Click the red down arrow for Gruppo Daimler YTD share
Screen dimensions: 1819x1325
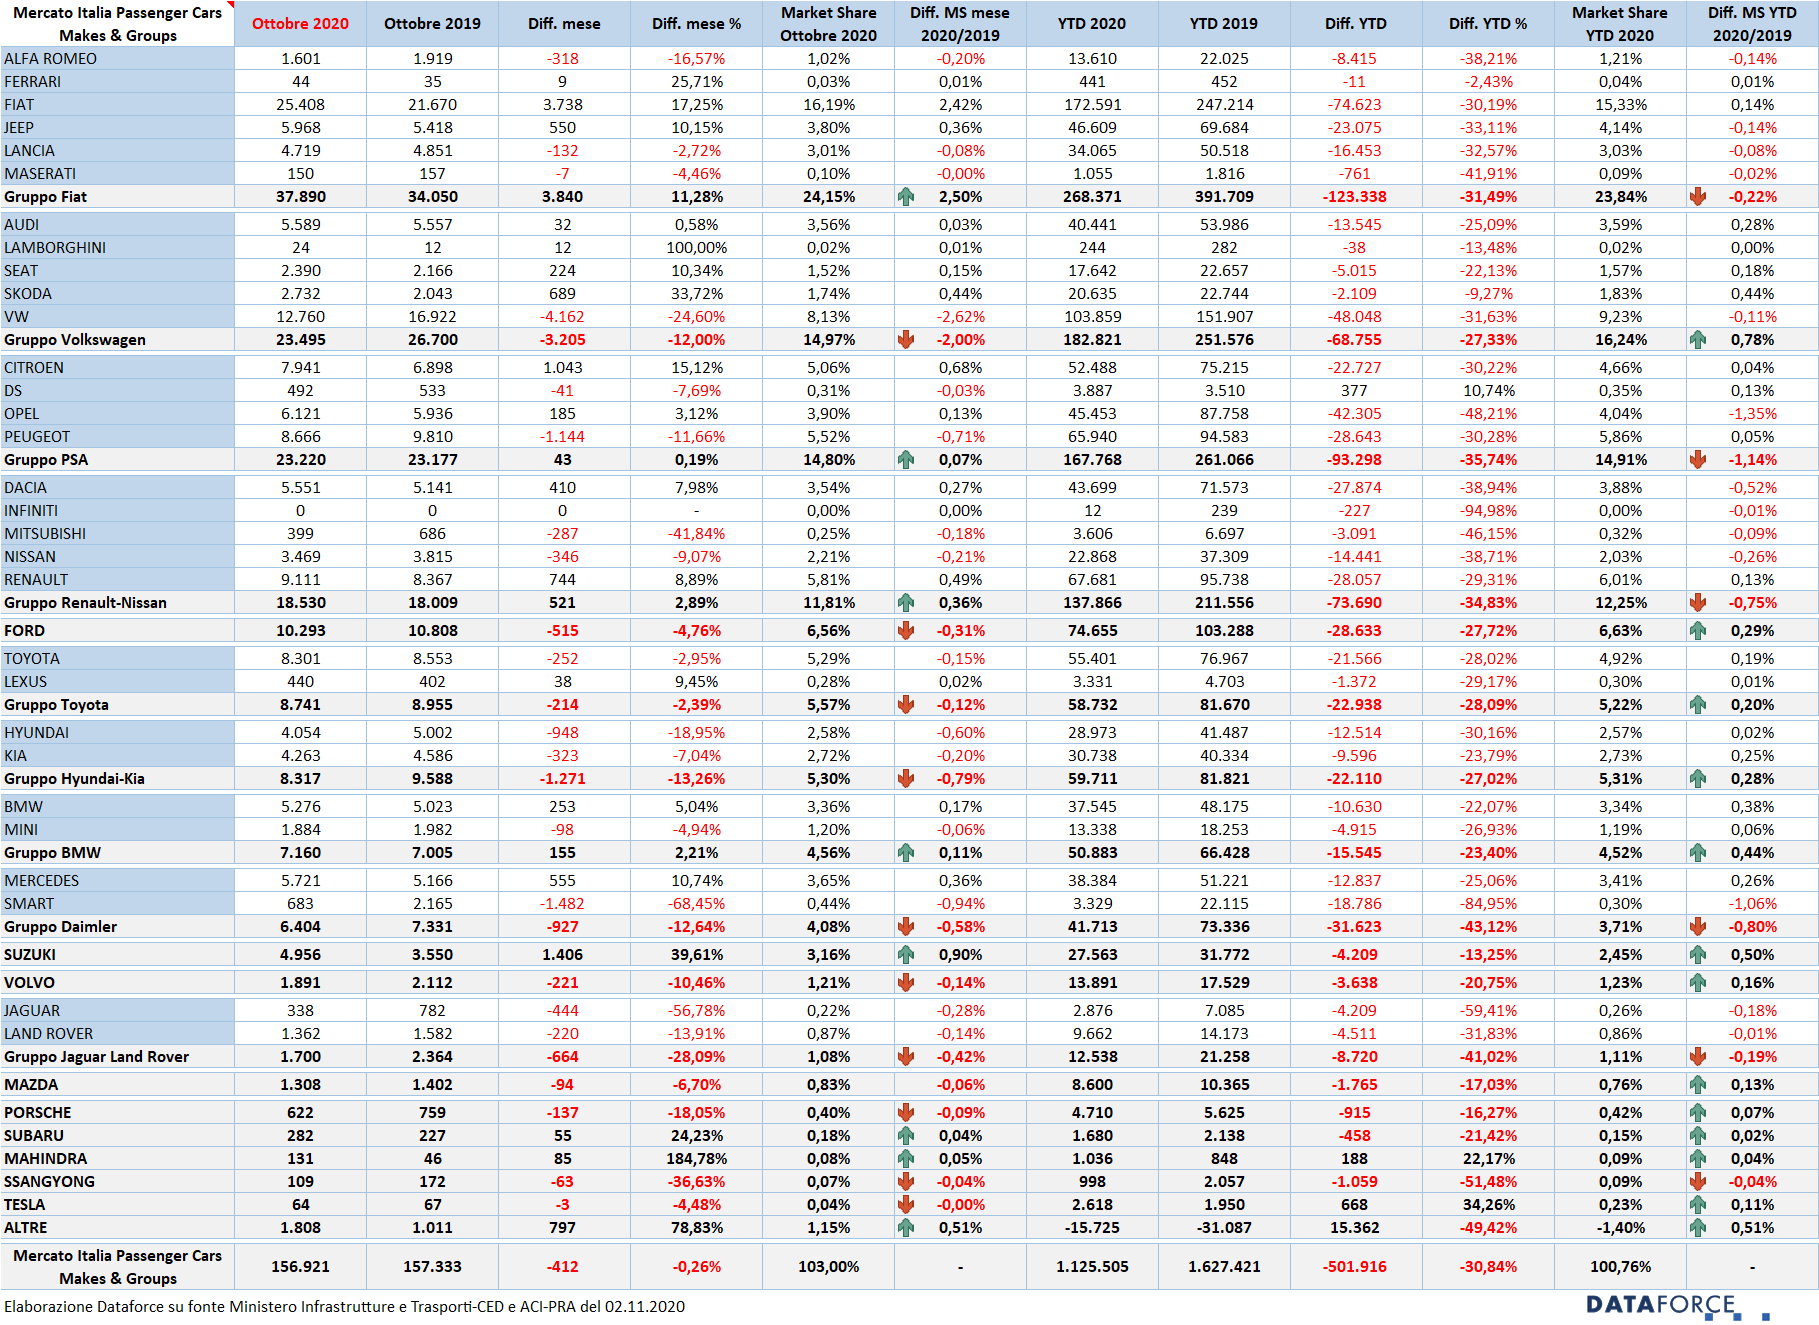[x=1698, y=927]
